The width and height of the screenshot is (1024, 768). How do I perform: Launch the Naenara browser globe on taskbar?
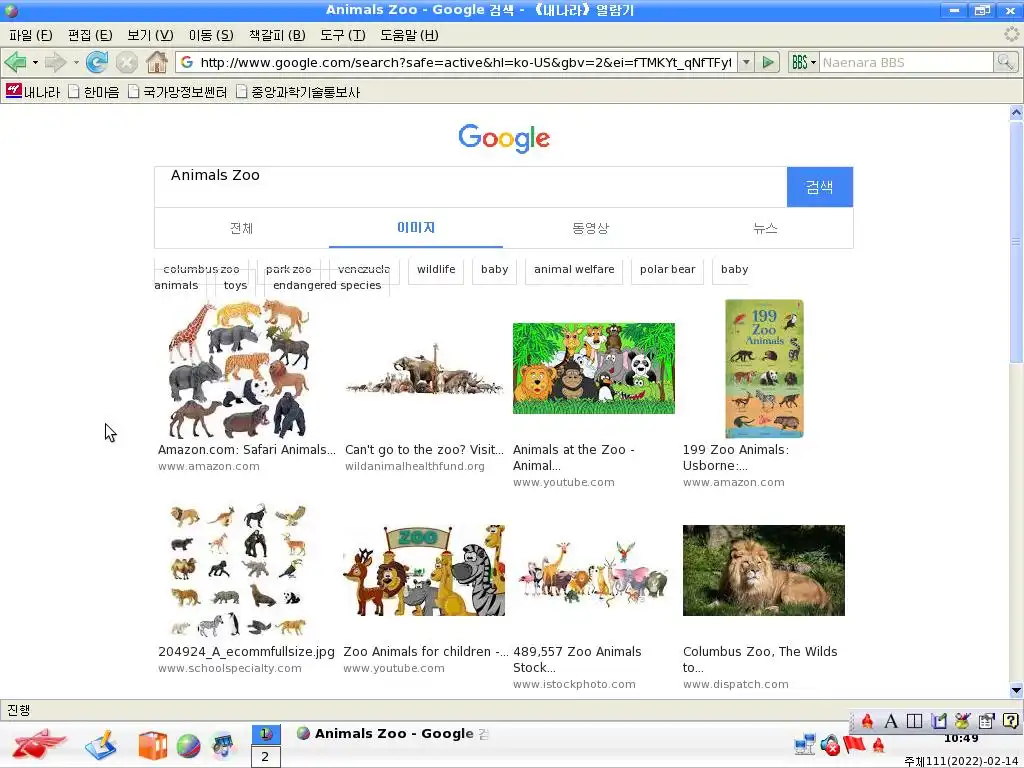(x=188, y=746)
